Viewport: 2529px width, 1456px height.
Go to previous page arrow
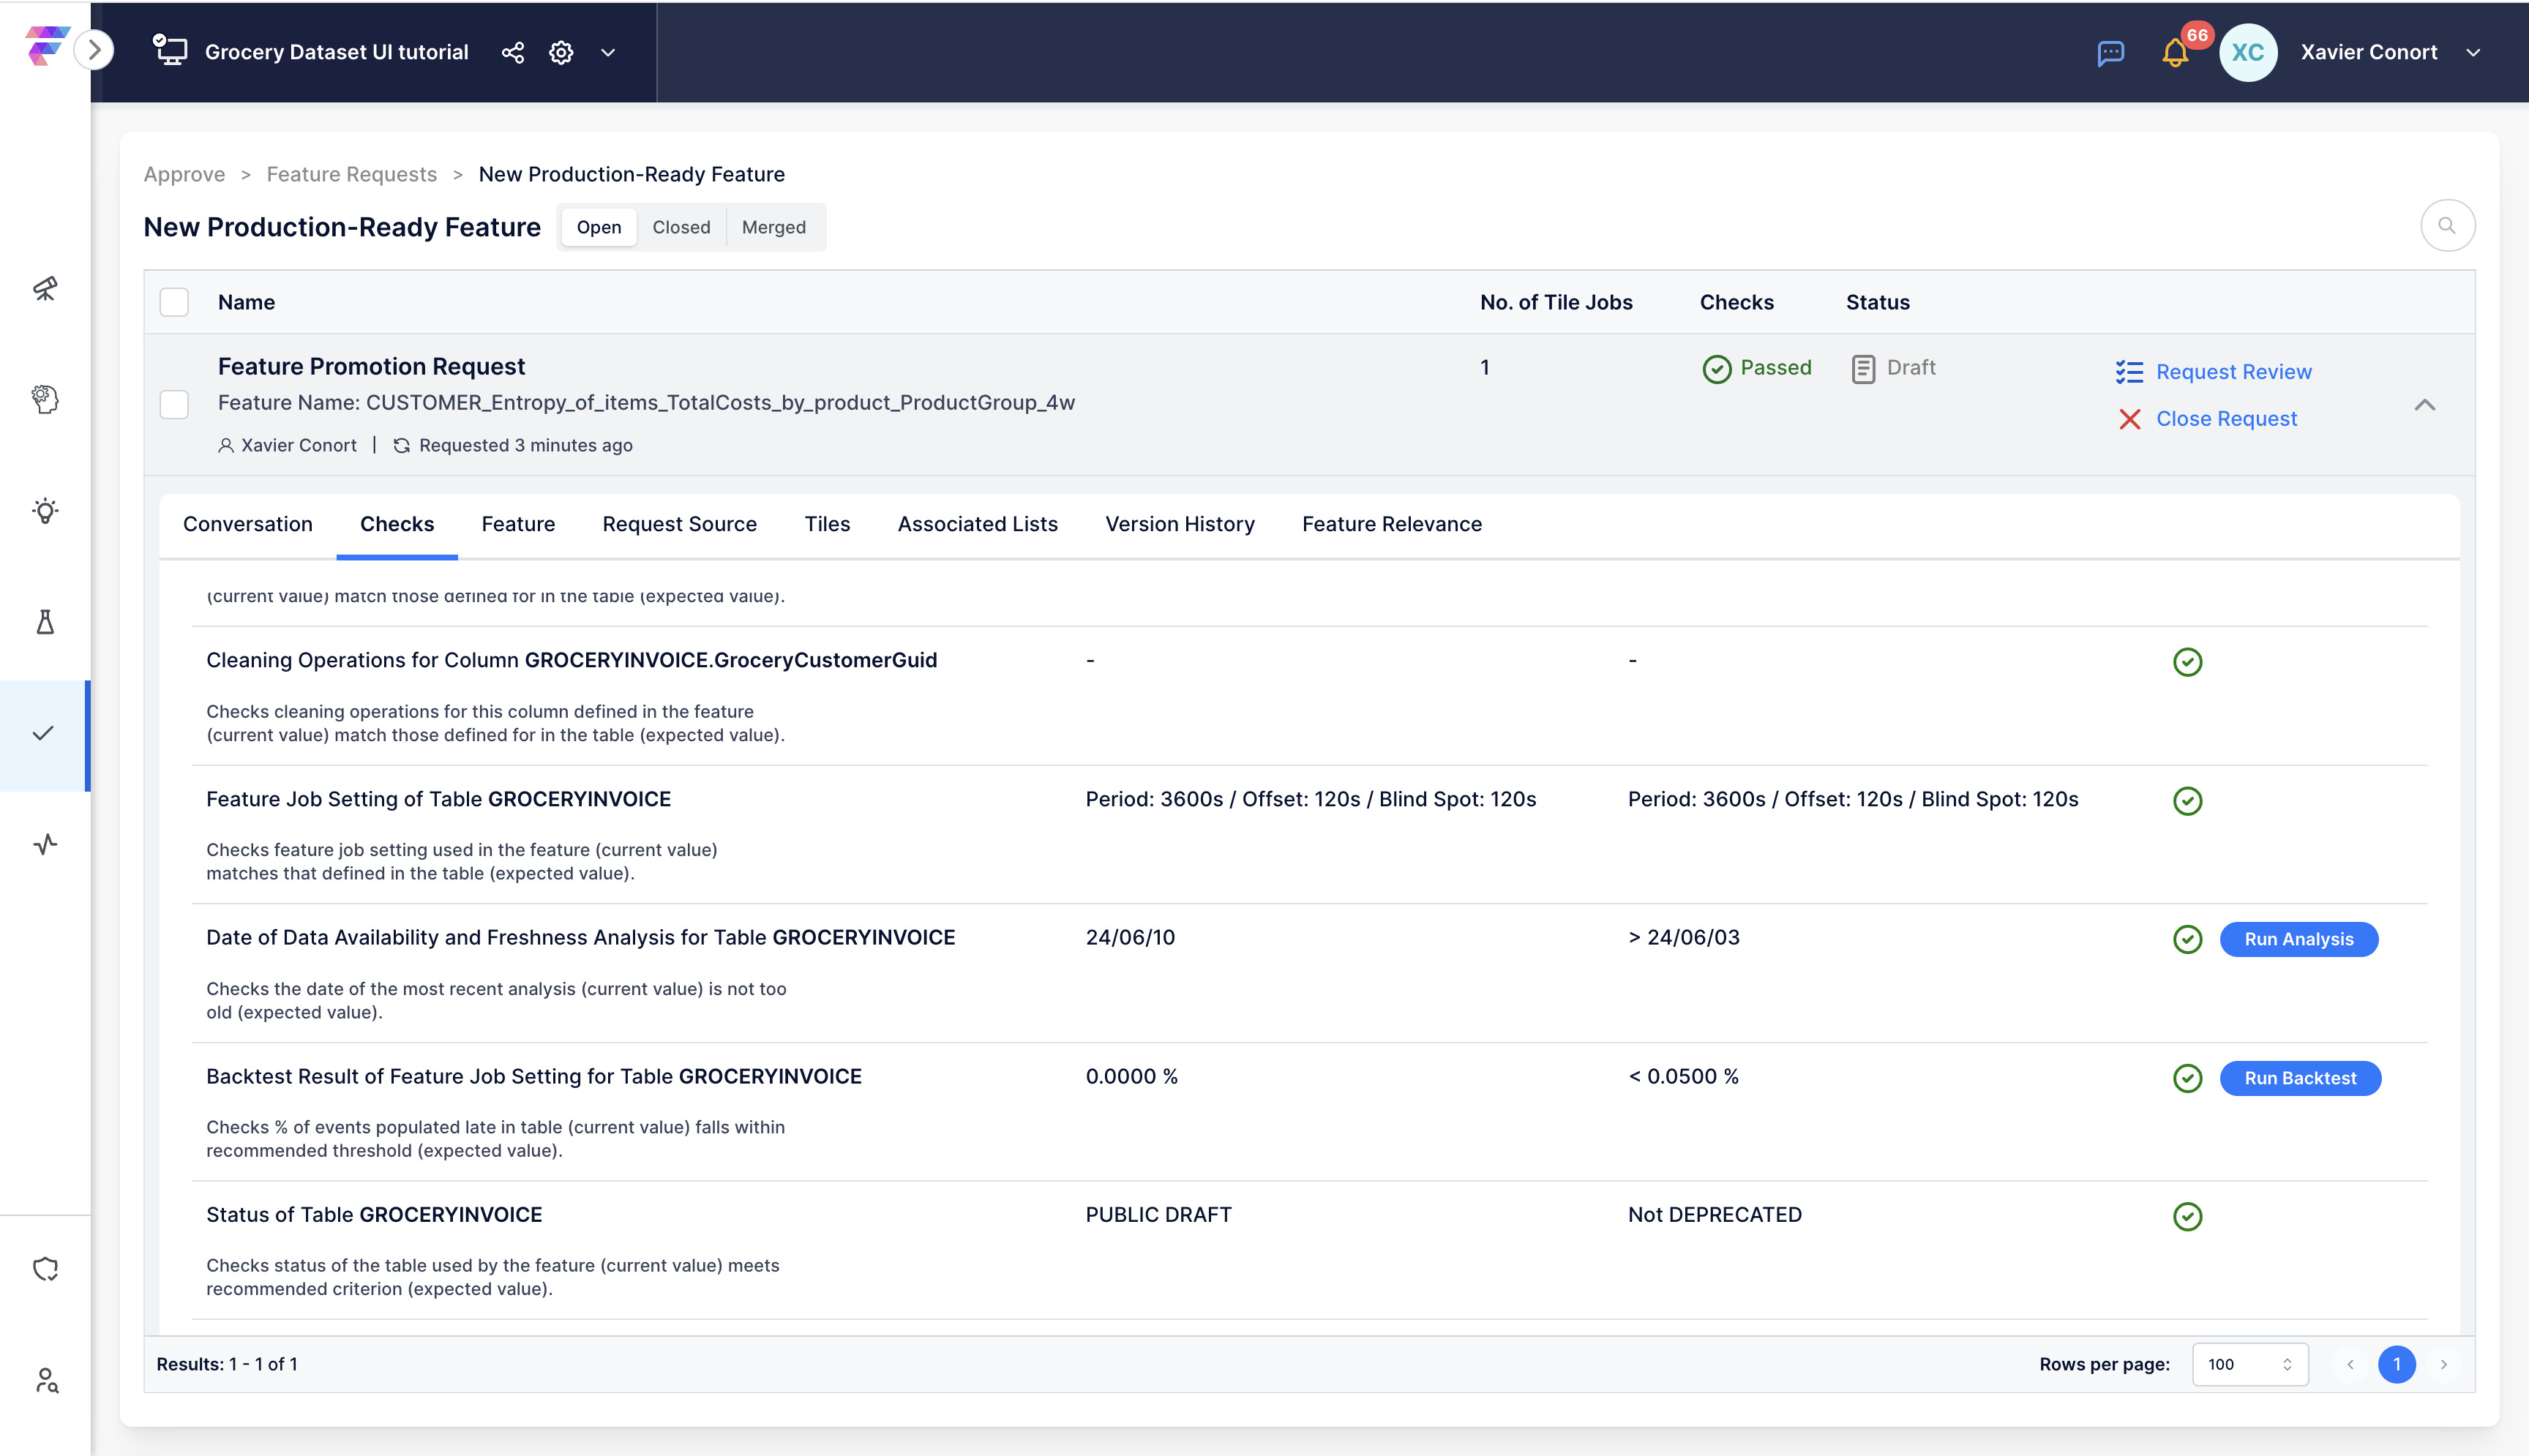(x=2350, y=1364)
